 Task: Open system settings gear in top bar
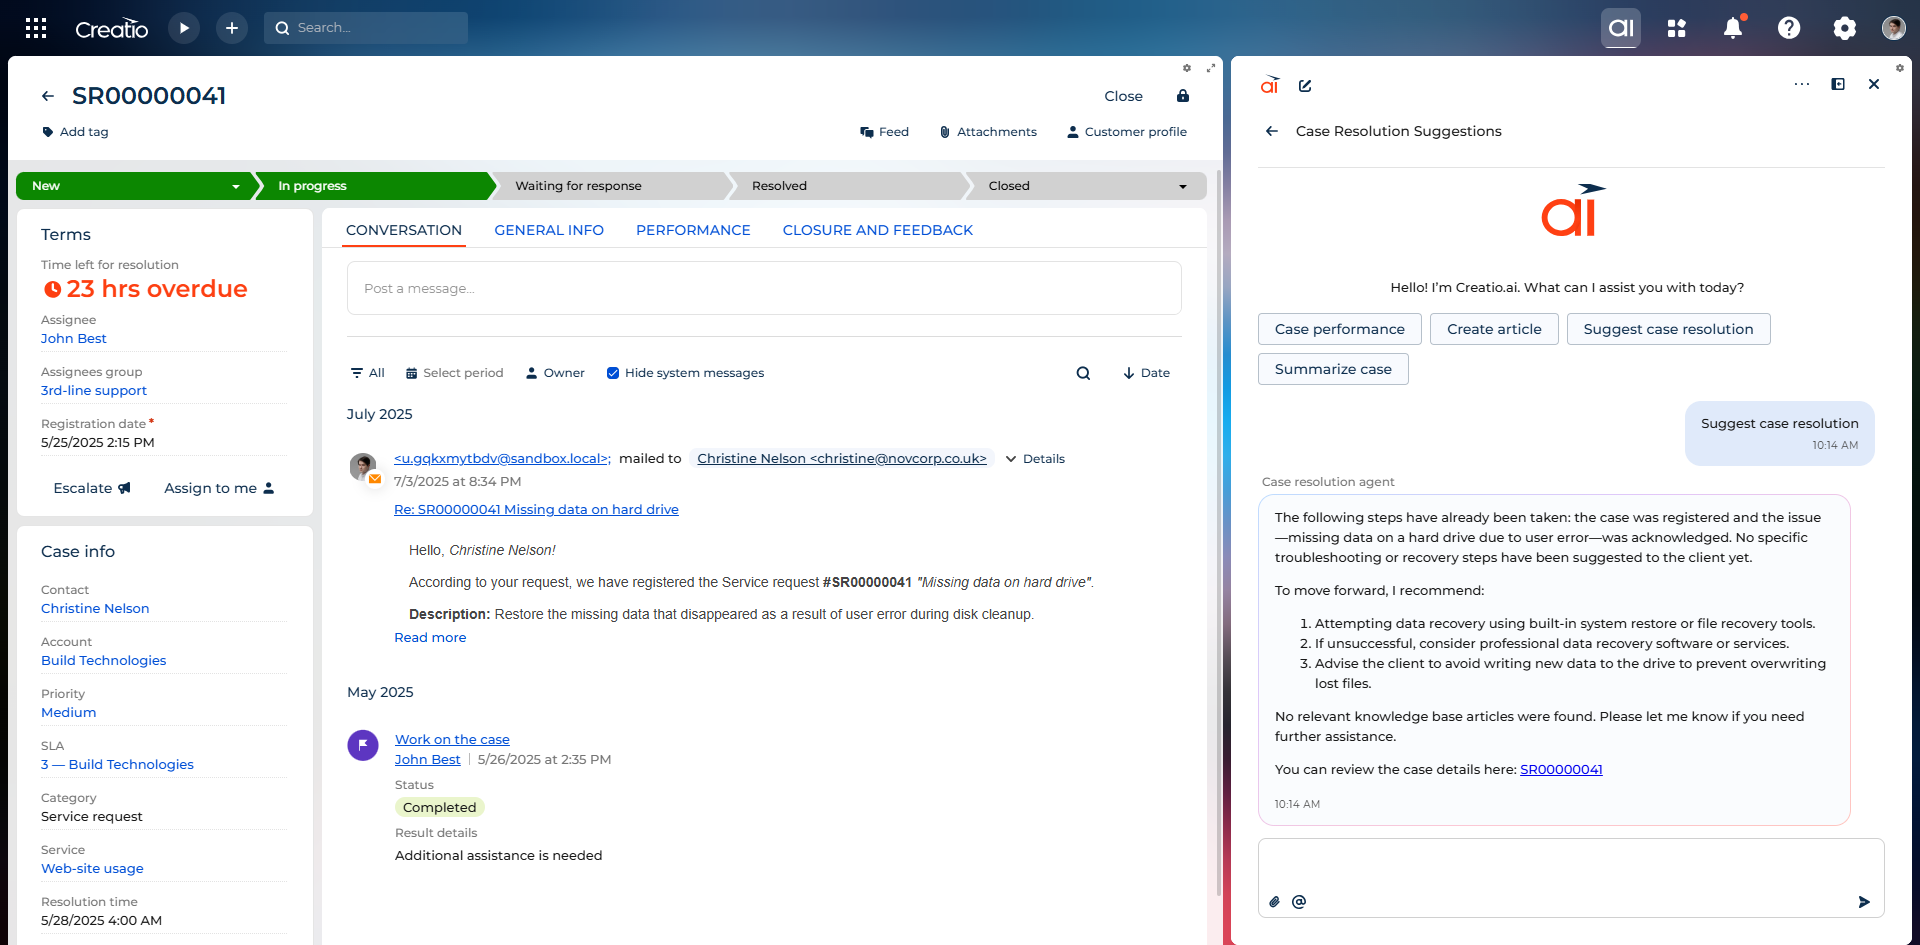(1845, 28)
